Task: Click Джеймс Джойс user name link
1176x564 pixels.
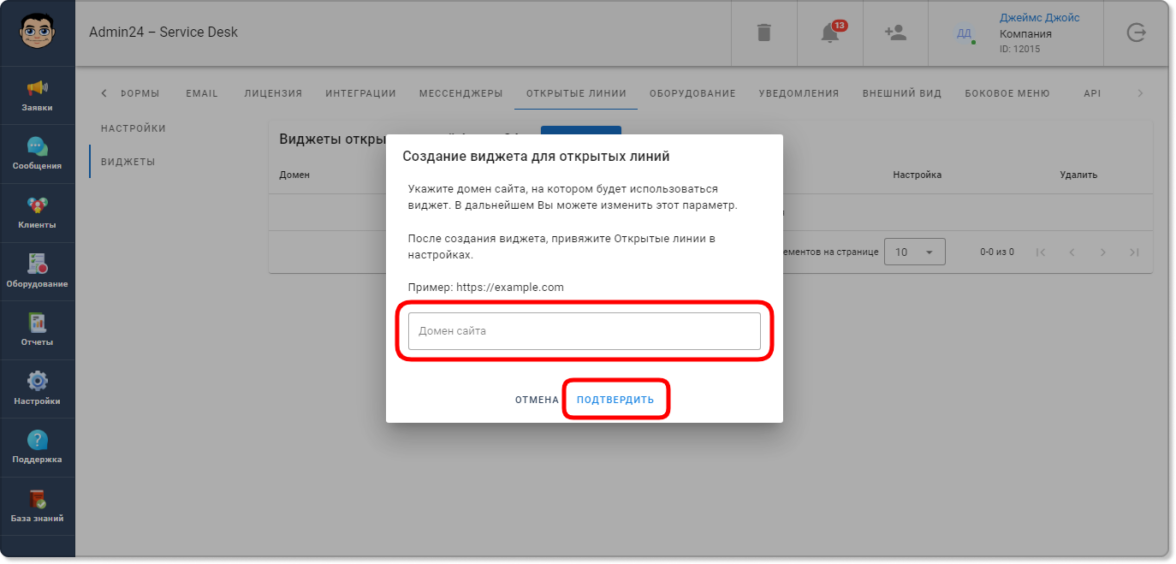Action: [x=1040, y=18]
